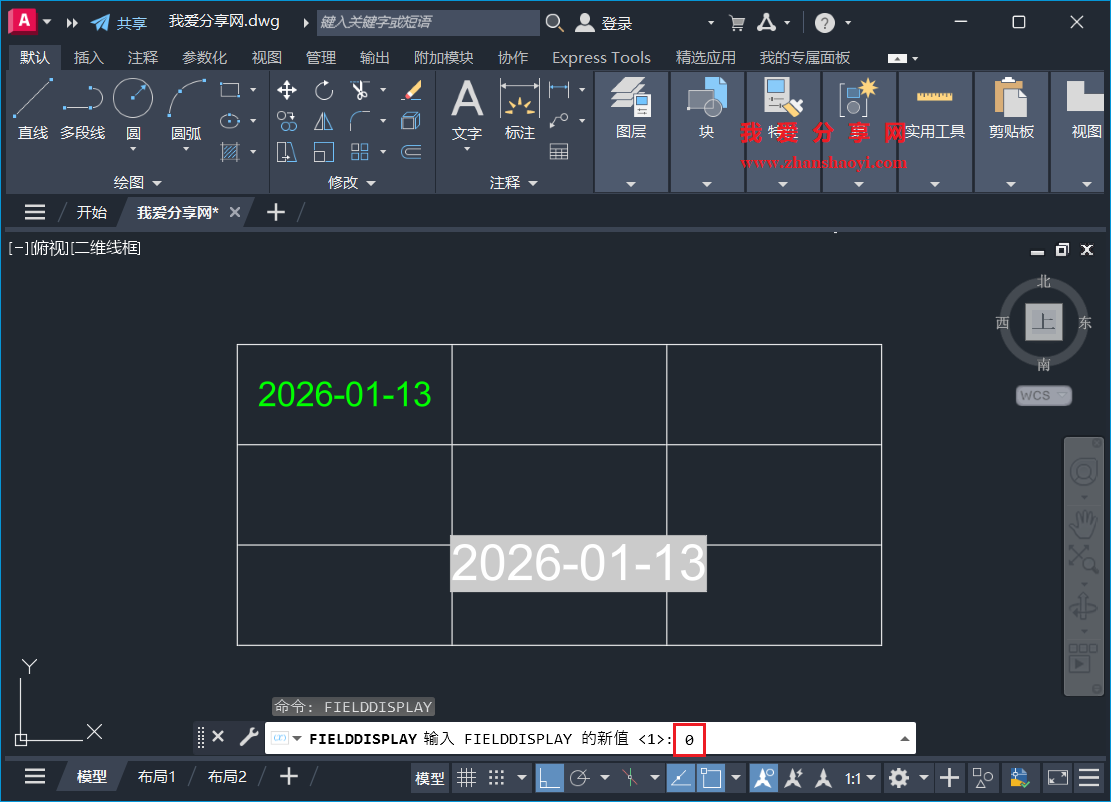Click the 键入关键字或短语 search field
The width and height of the screenshot is (1111, 802).
click(425, 22)
